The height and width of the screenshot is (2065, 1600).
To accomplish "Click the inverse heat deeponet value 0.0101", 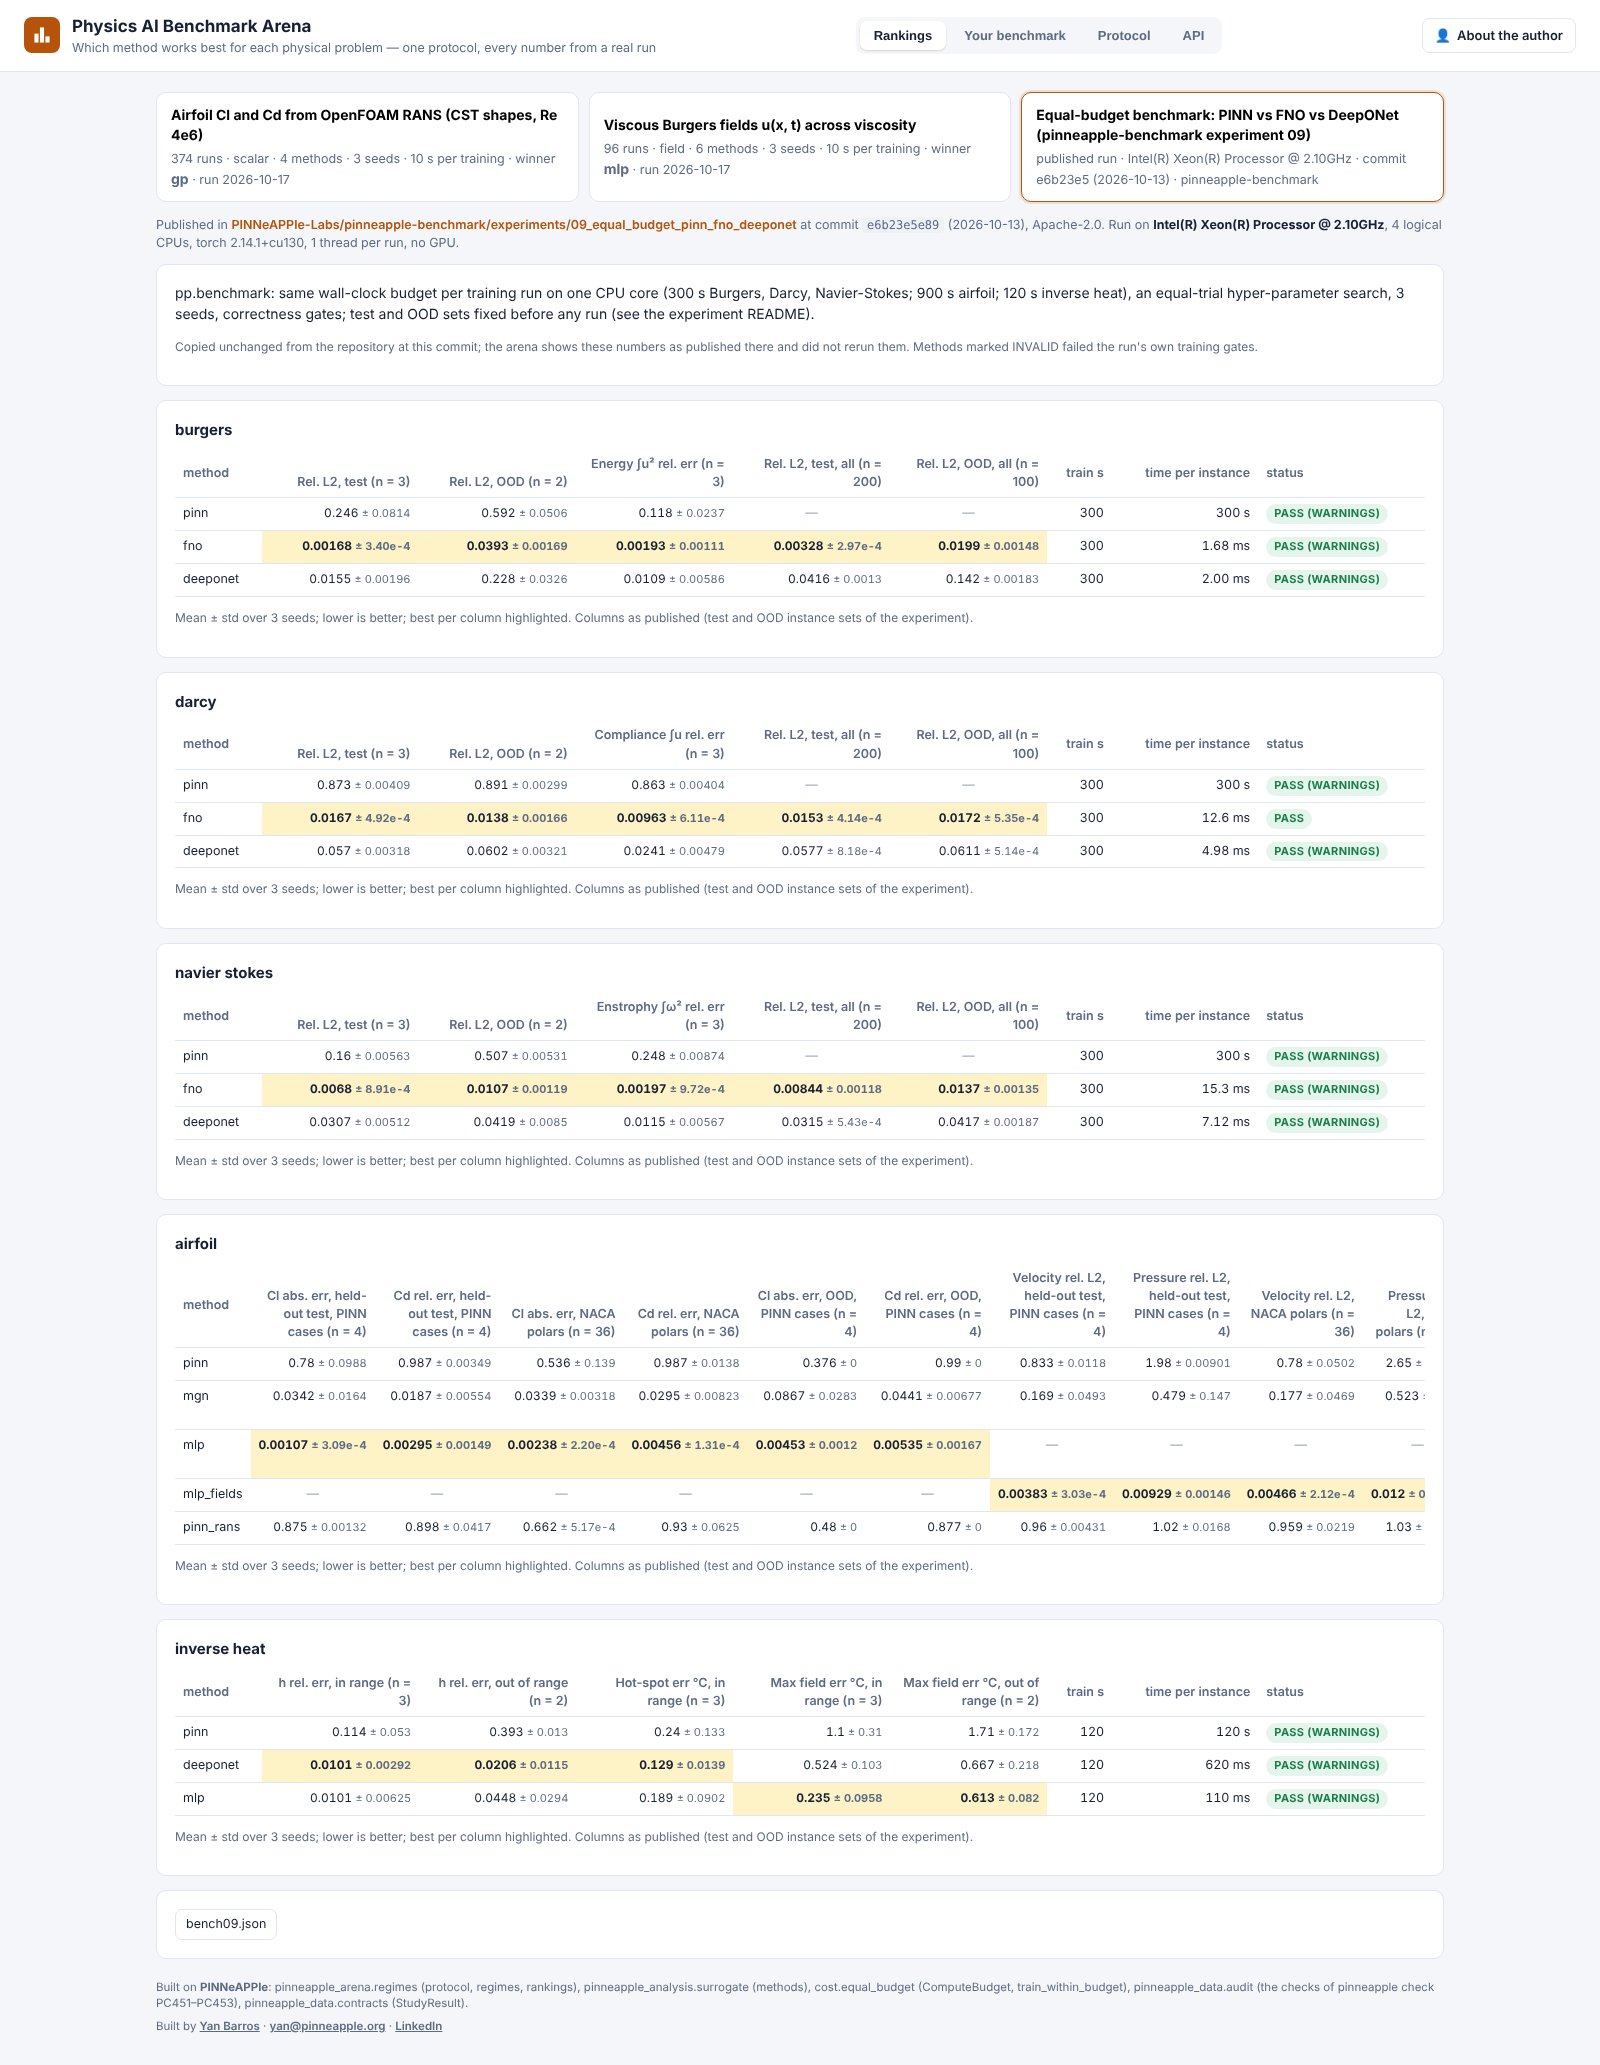I will coord(330,1765).
